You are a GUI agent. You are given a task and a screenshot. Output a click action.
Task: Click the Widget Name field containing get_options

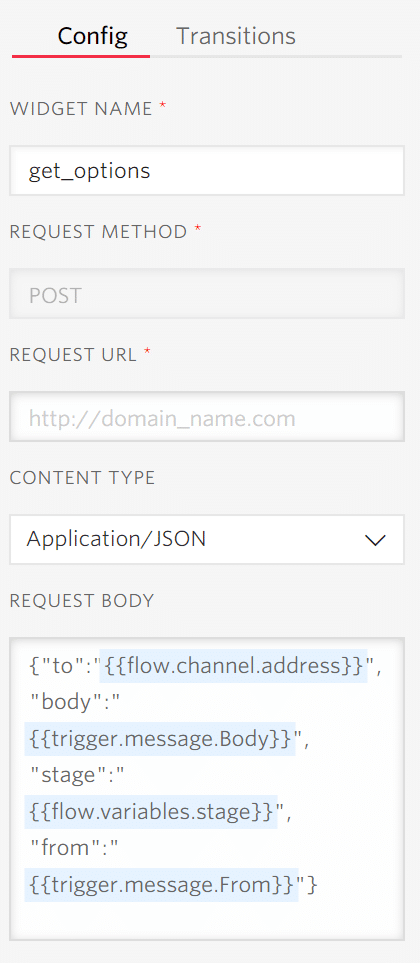pos(207,171)
